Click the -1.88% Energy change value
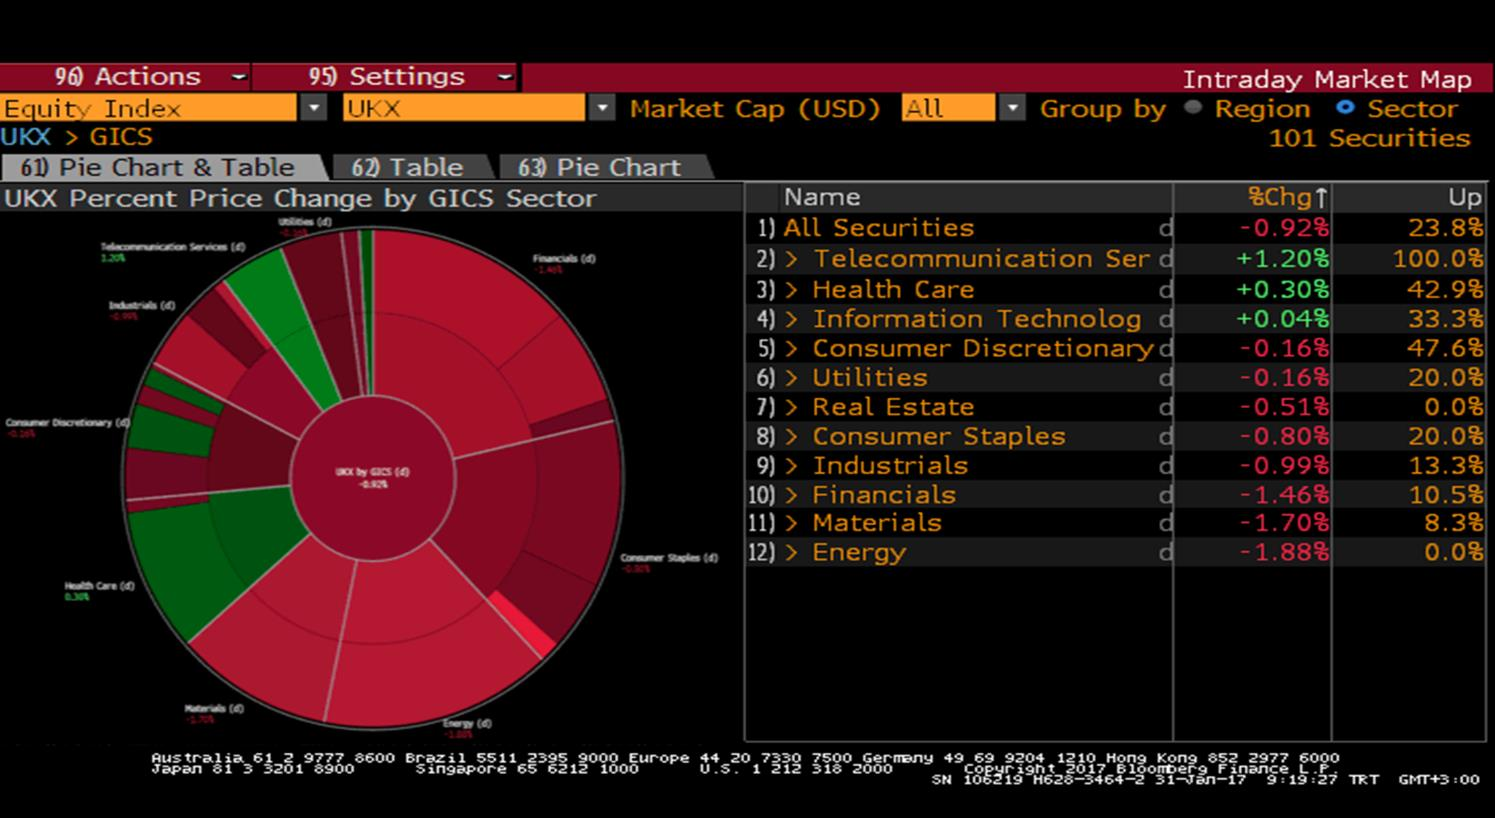The image size is (1495, 818). [x=1284, y=553]
